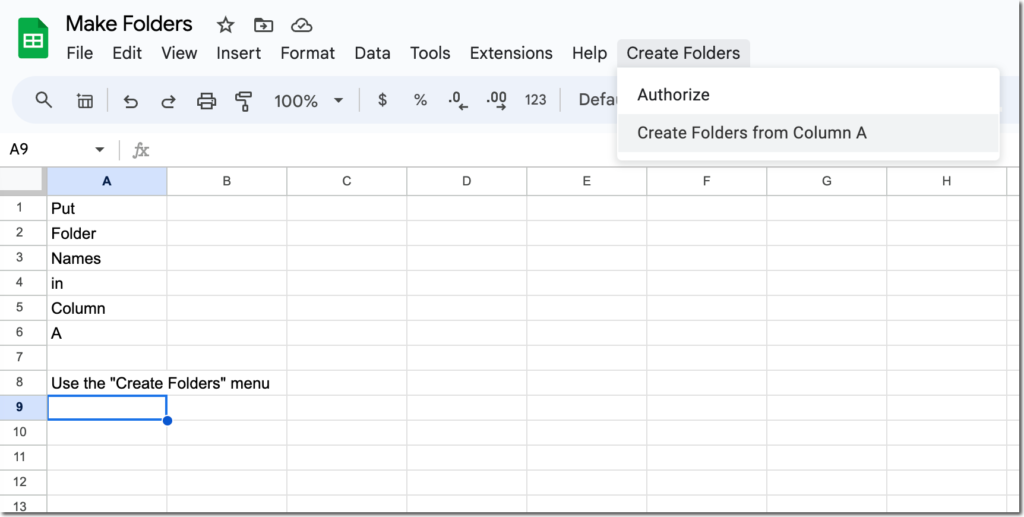1024x517 pixels.
Task: Check the cloud saved status icon
Action: (301, 25)
